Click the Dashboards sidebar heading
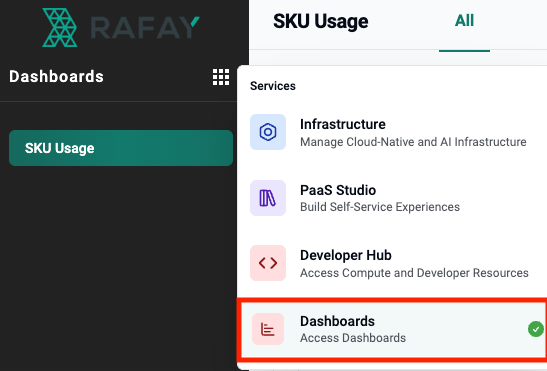This screenshot has height=371, width=547. [x=56, y=76]
